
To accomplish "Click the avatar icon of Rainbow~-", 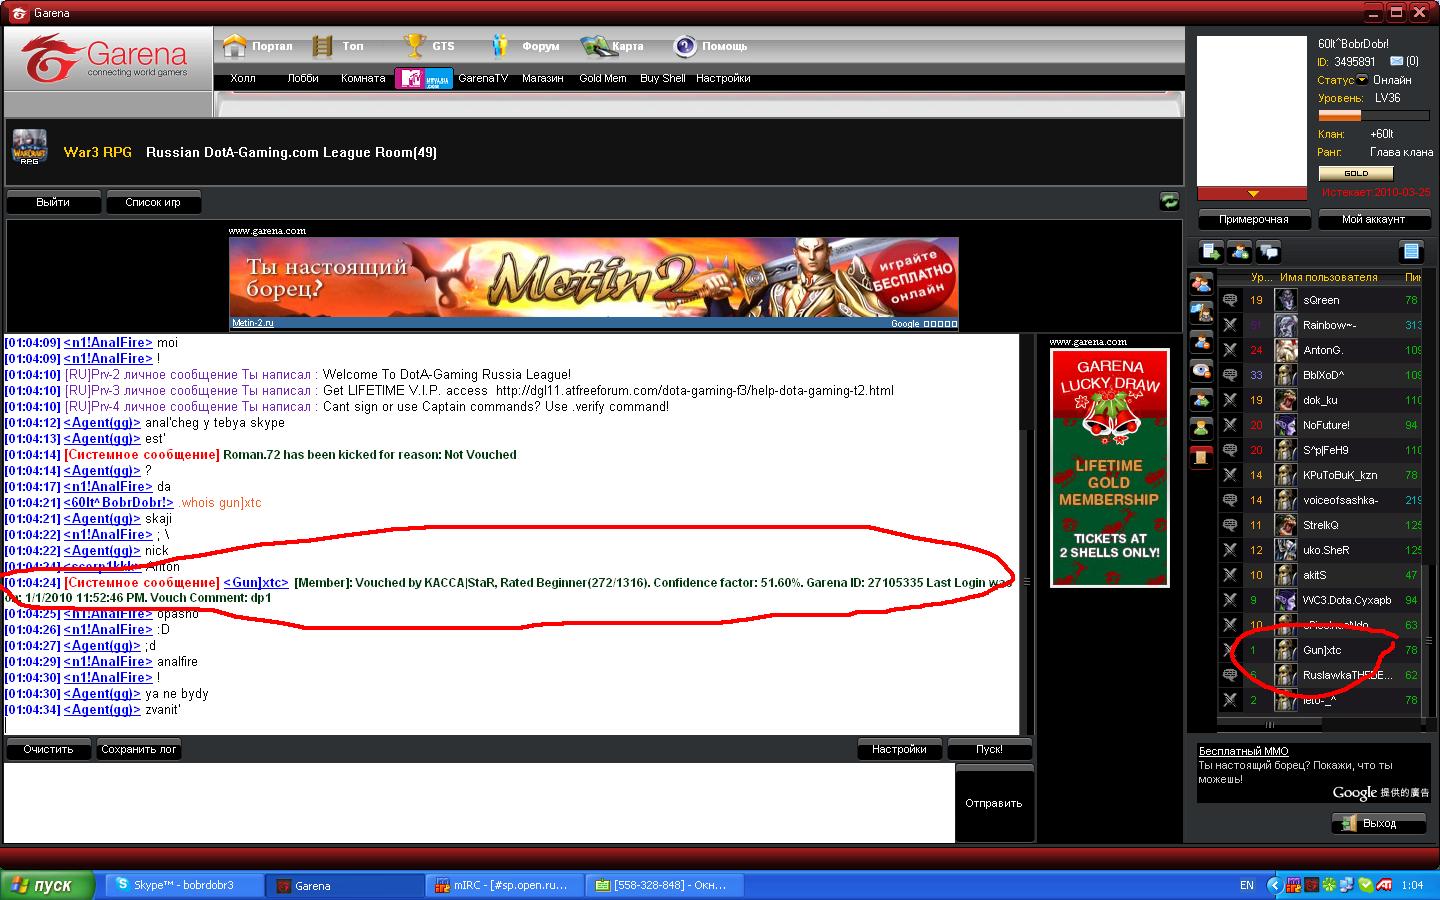I will (1286, 325).
